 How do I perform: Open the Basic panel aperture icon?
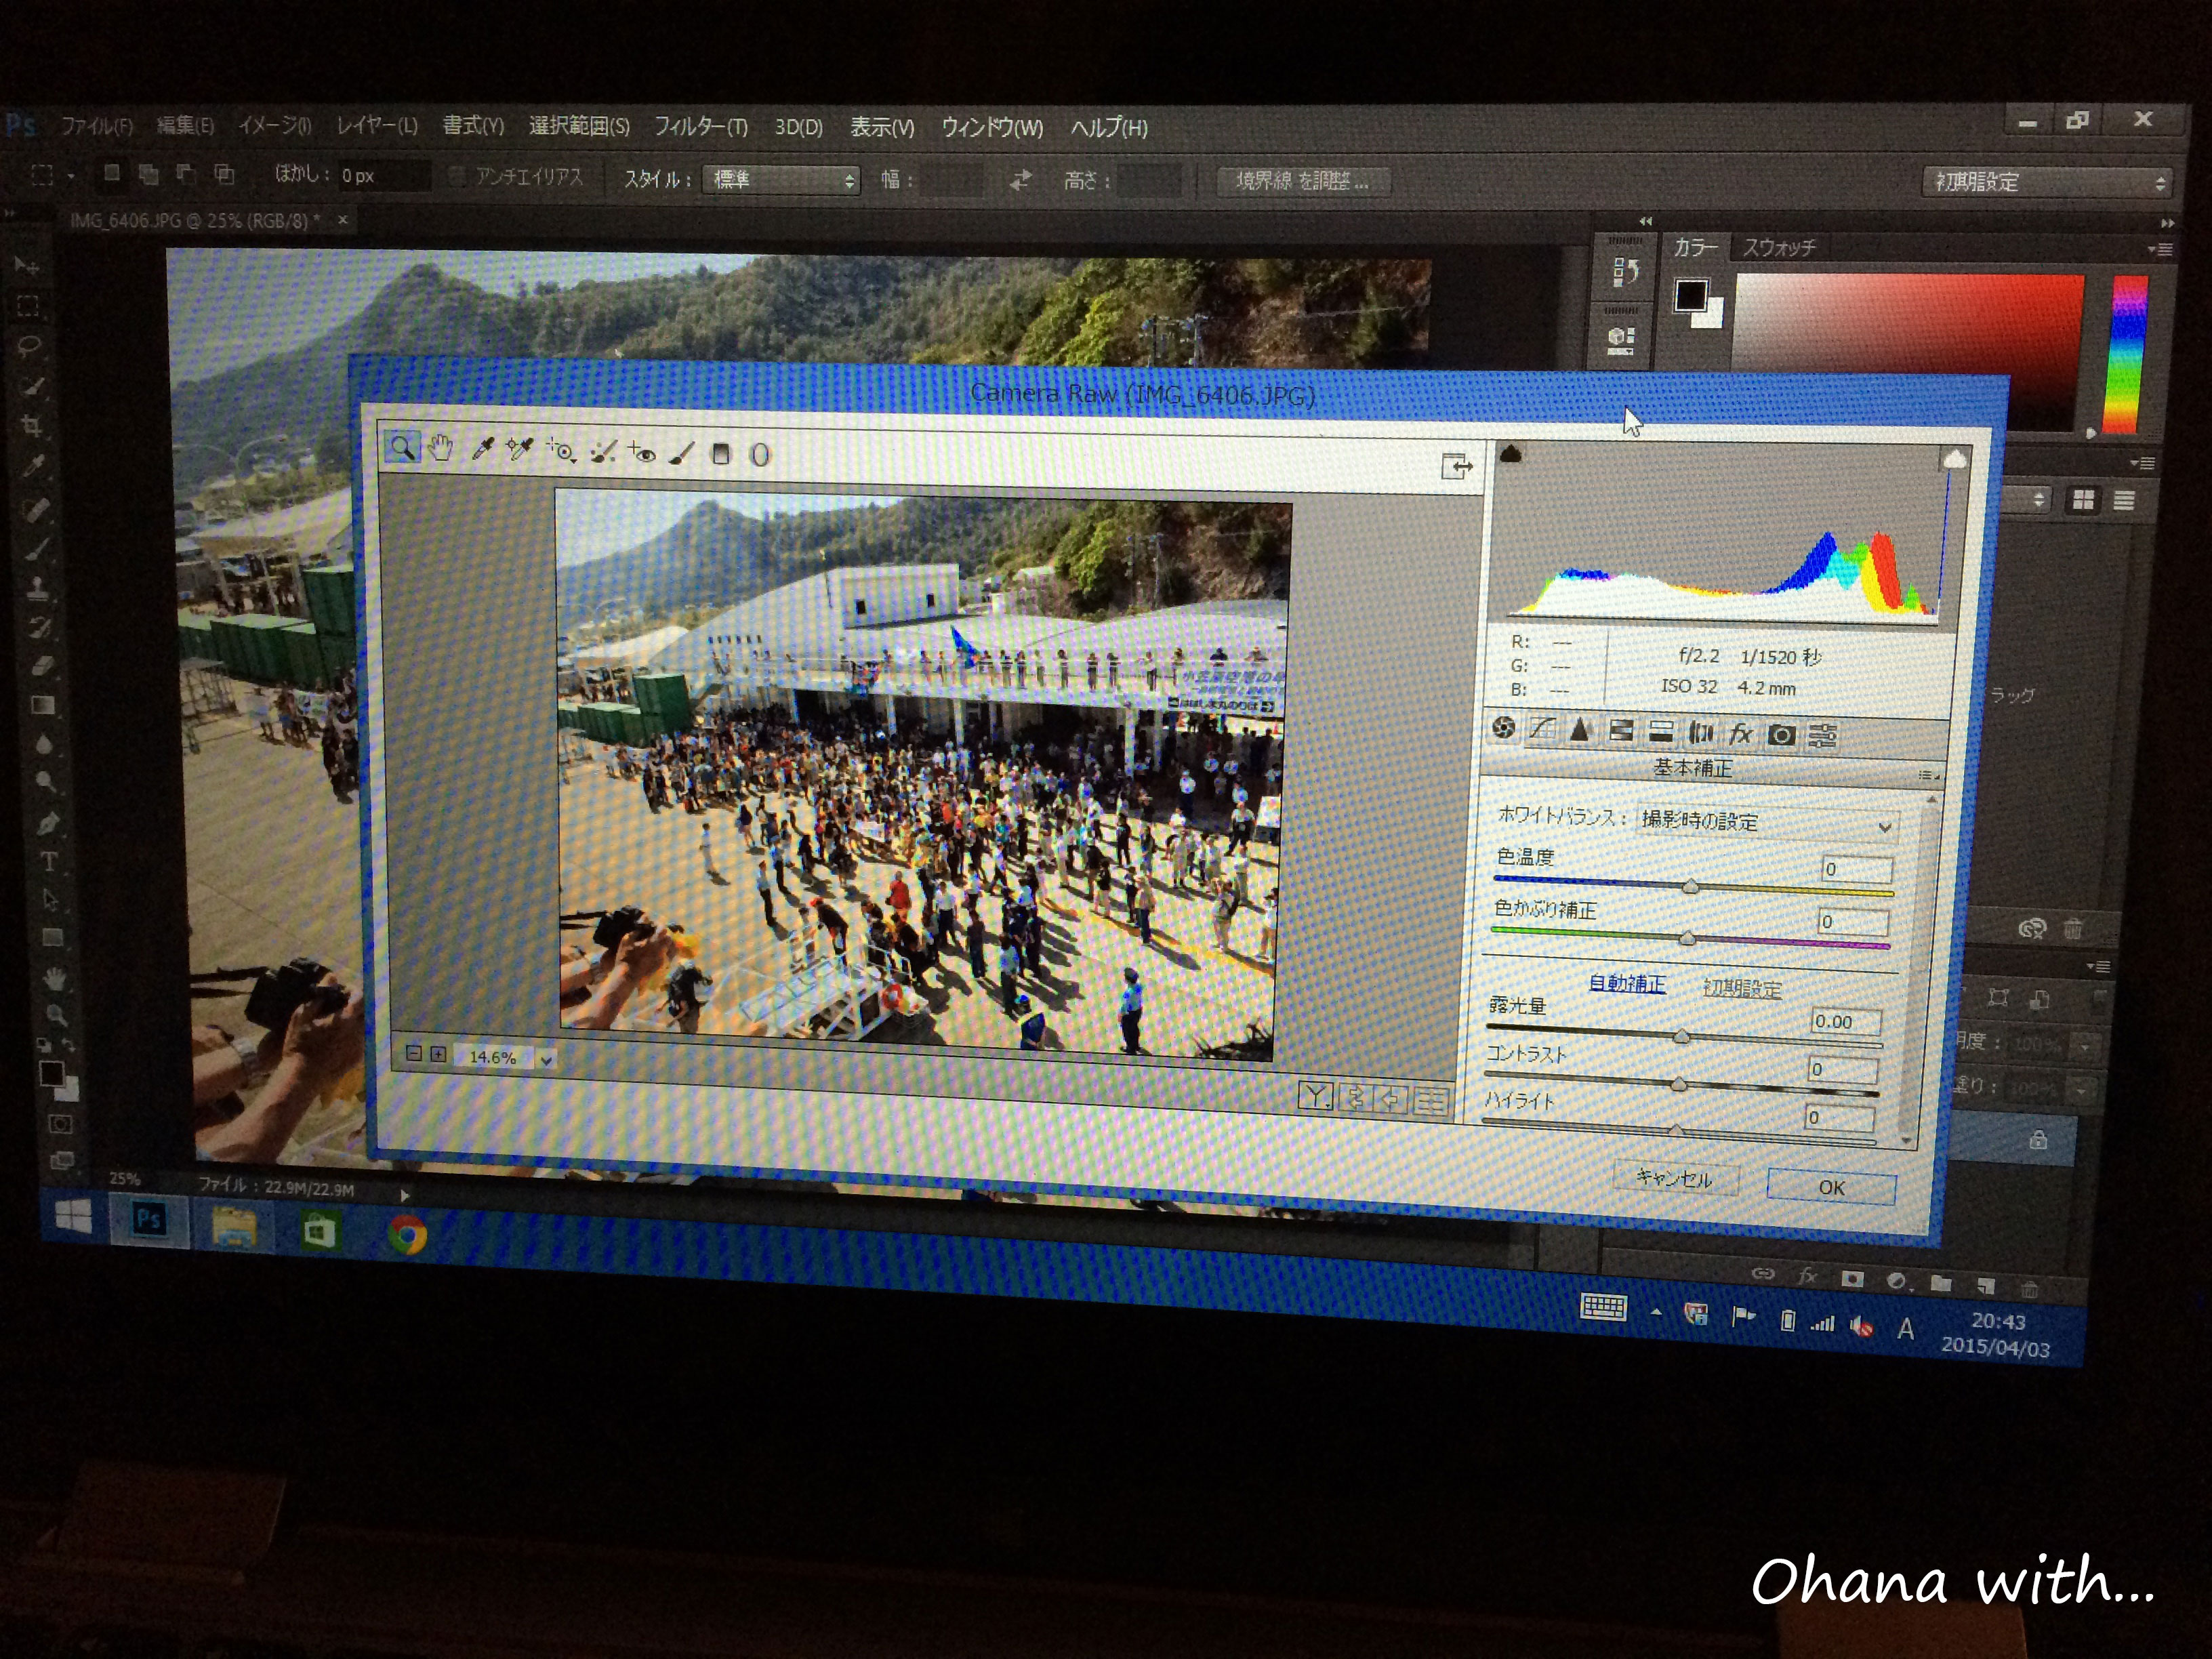pos(1503,728)
